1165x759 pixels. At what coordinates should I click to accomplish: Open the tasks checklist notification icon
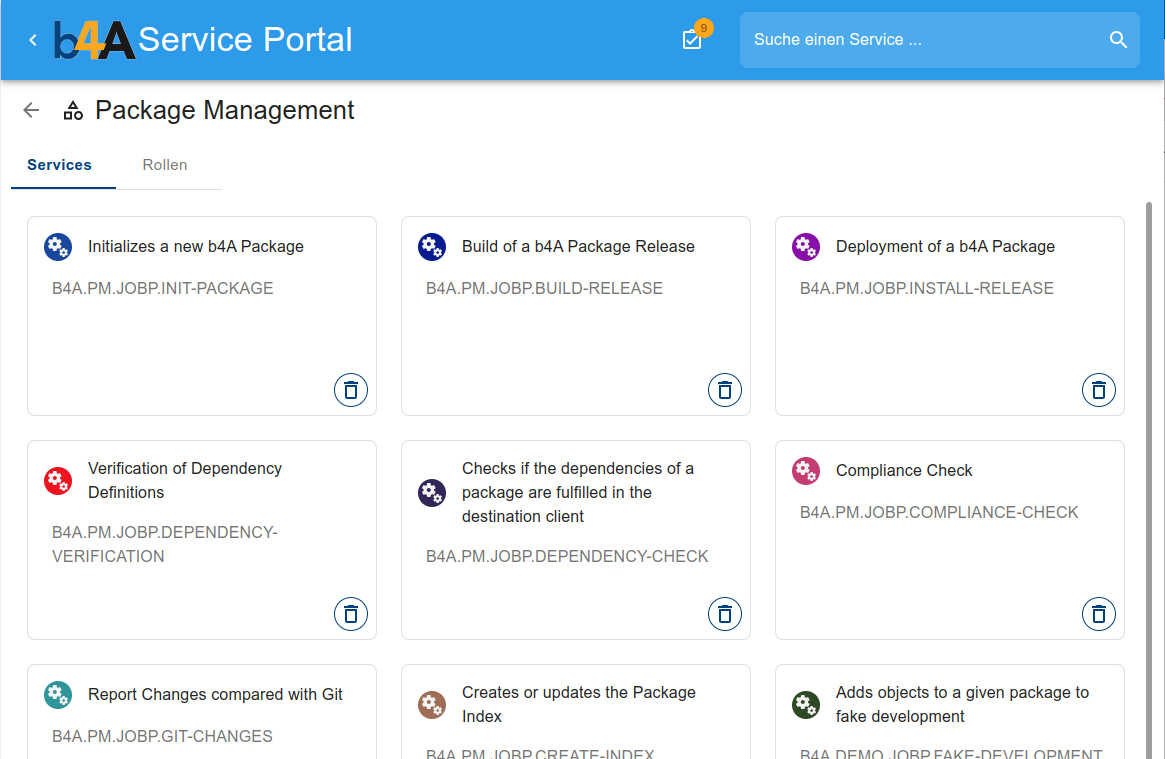pyautogui.click(x=692, y=40)
